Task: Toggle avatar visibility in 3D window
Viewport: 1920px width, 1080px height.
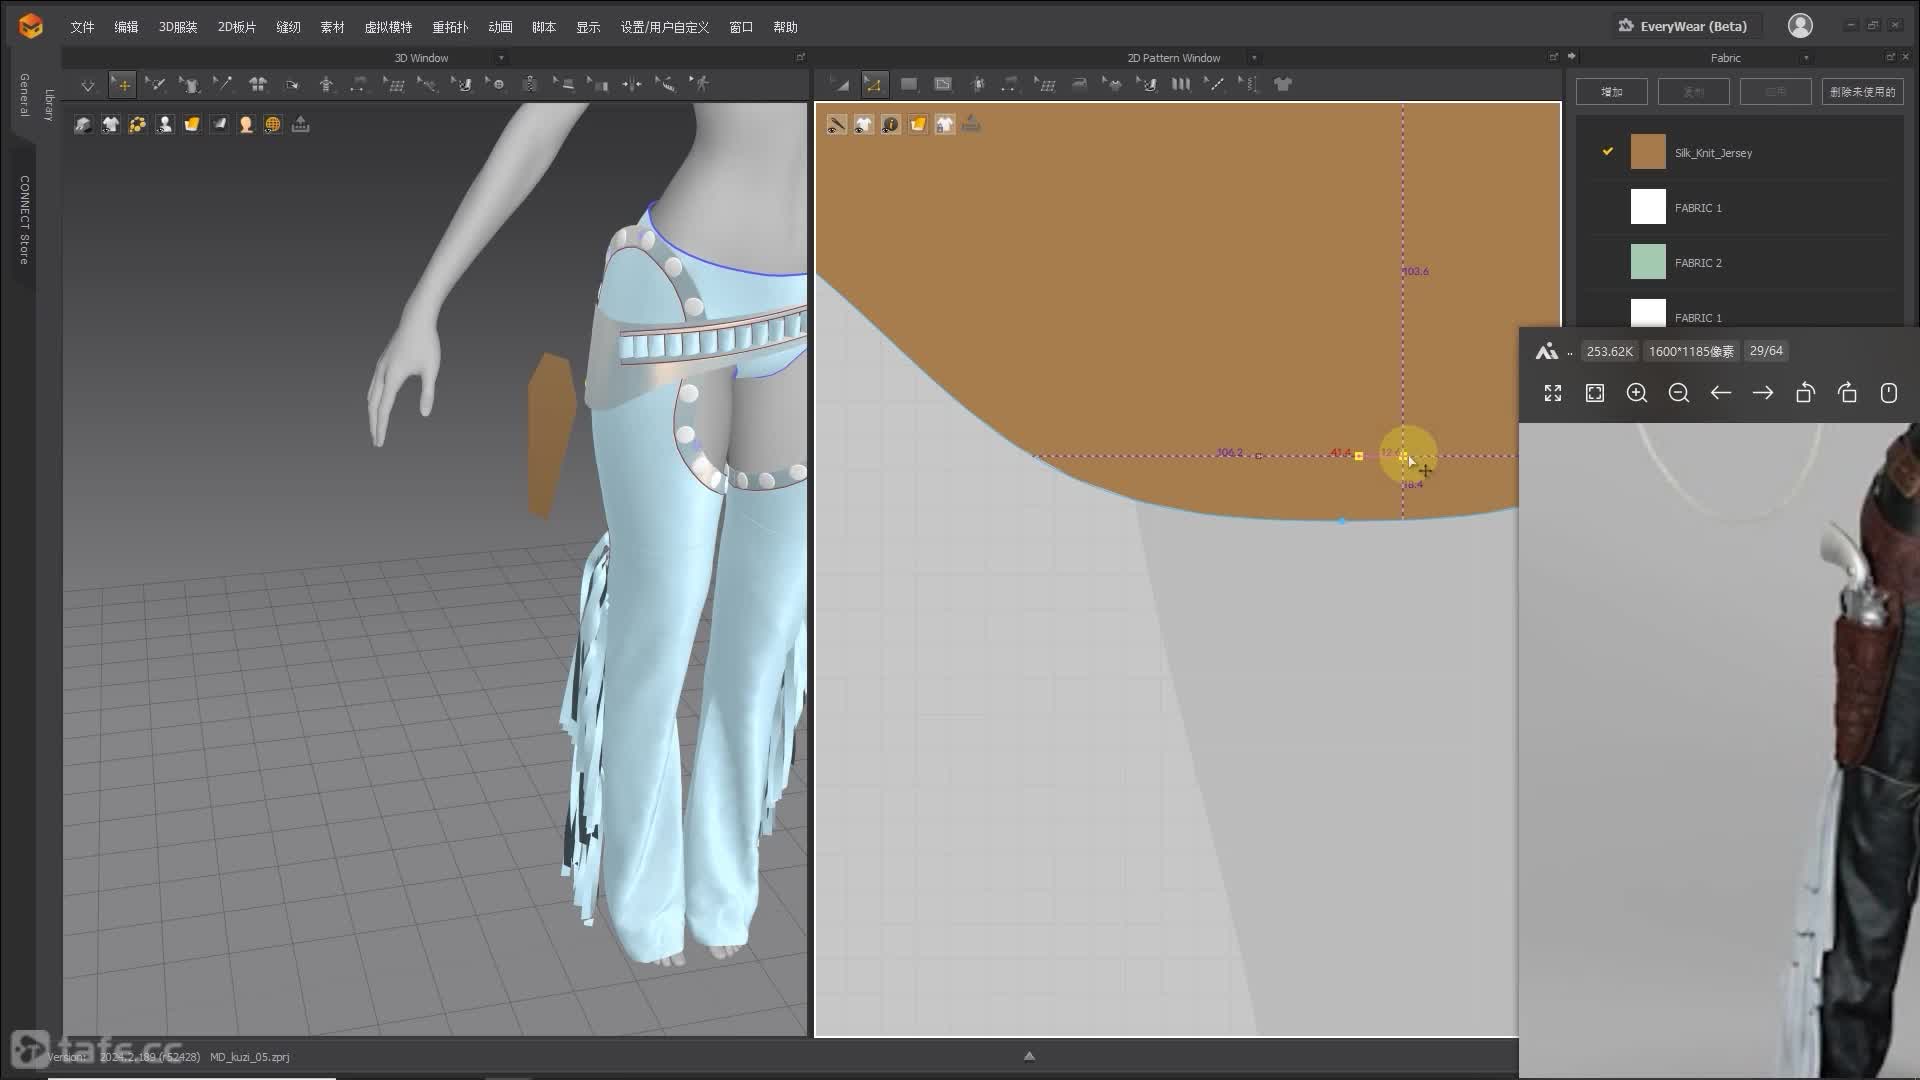Action: [x=164, y=124]
